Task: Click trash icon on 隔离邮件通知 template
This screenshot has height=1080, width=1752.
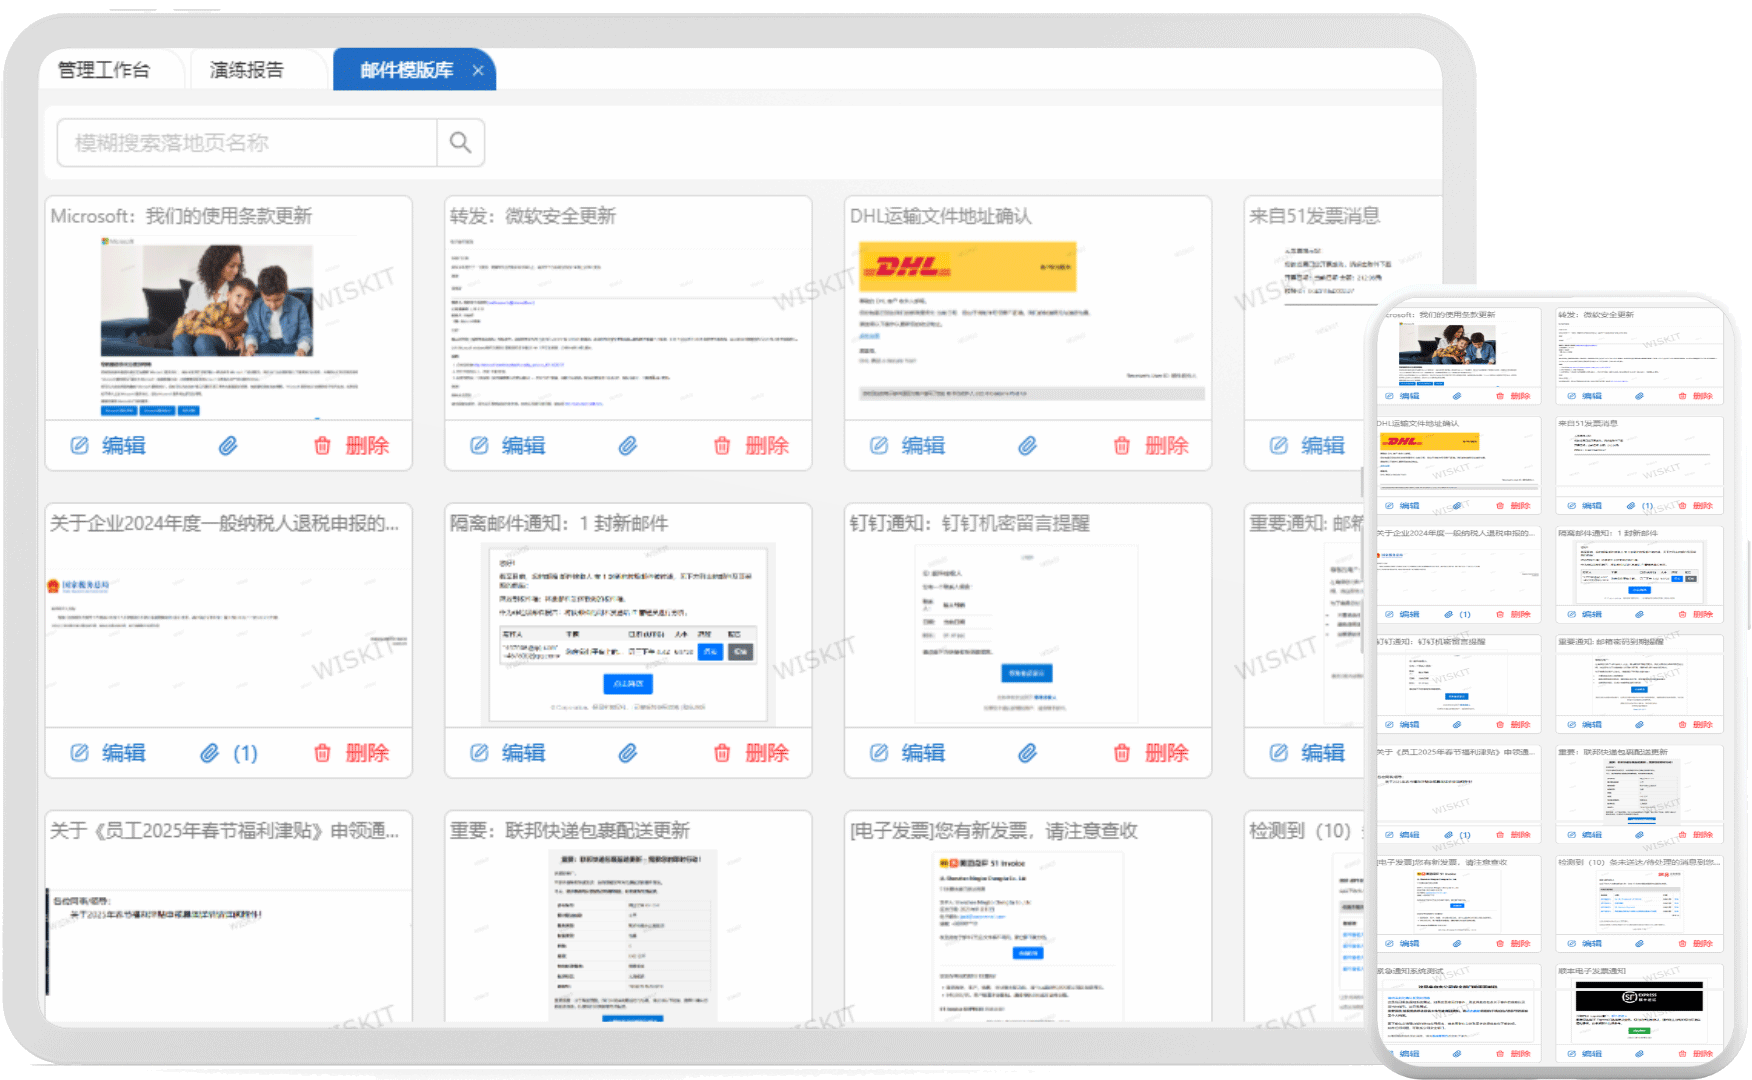Action: [x=722, y=753]
